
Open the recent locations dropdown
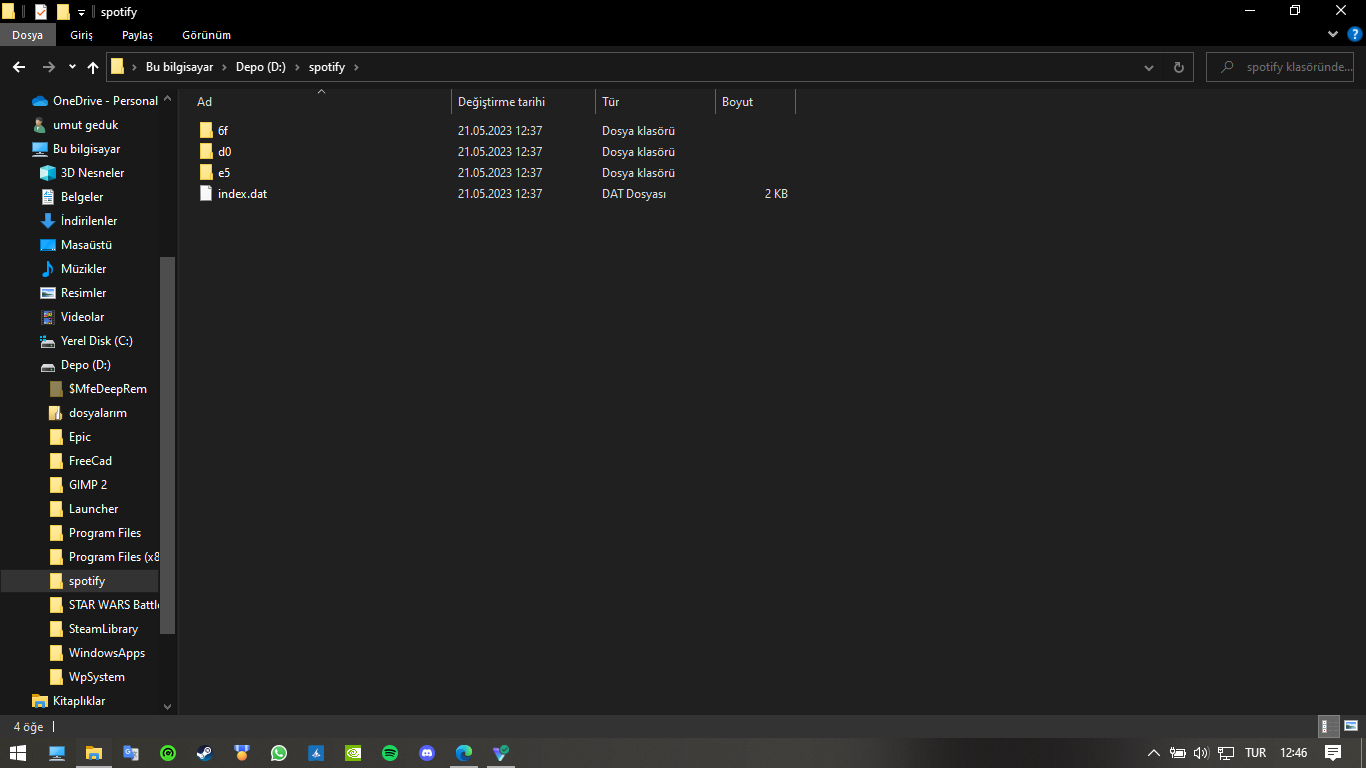click(72, 67)
